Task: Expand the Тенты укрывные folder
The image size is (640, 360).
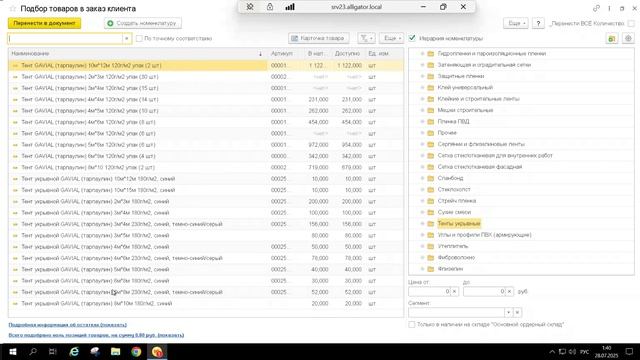Action: pos(422,224)
